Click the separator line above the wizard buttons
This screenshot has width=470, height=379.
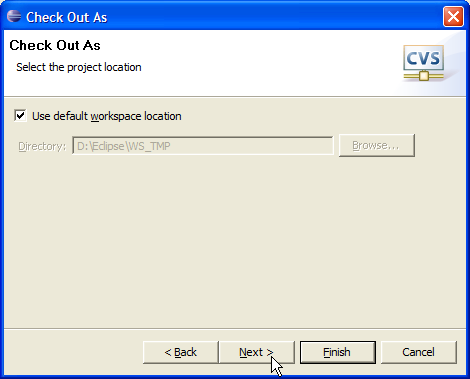pos(235,329)
